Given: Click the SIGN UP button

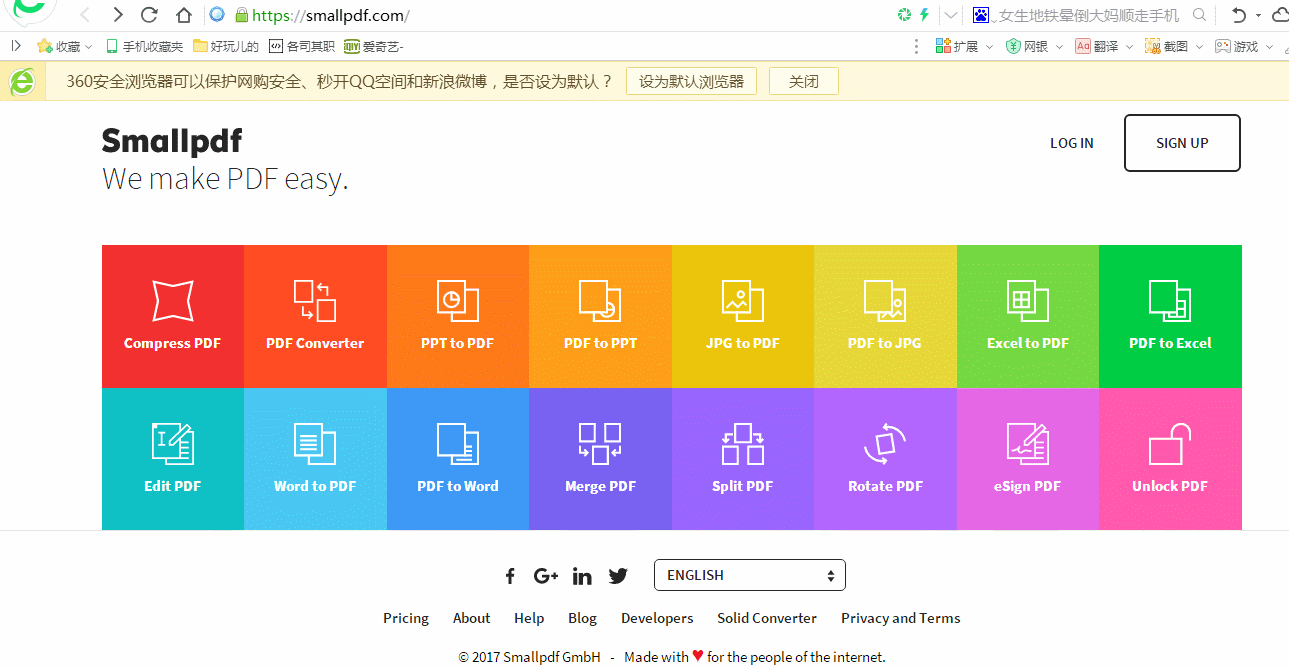Looking at the screenshot, I should point(1182,143).
